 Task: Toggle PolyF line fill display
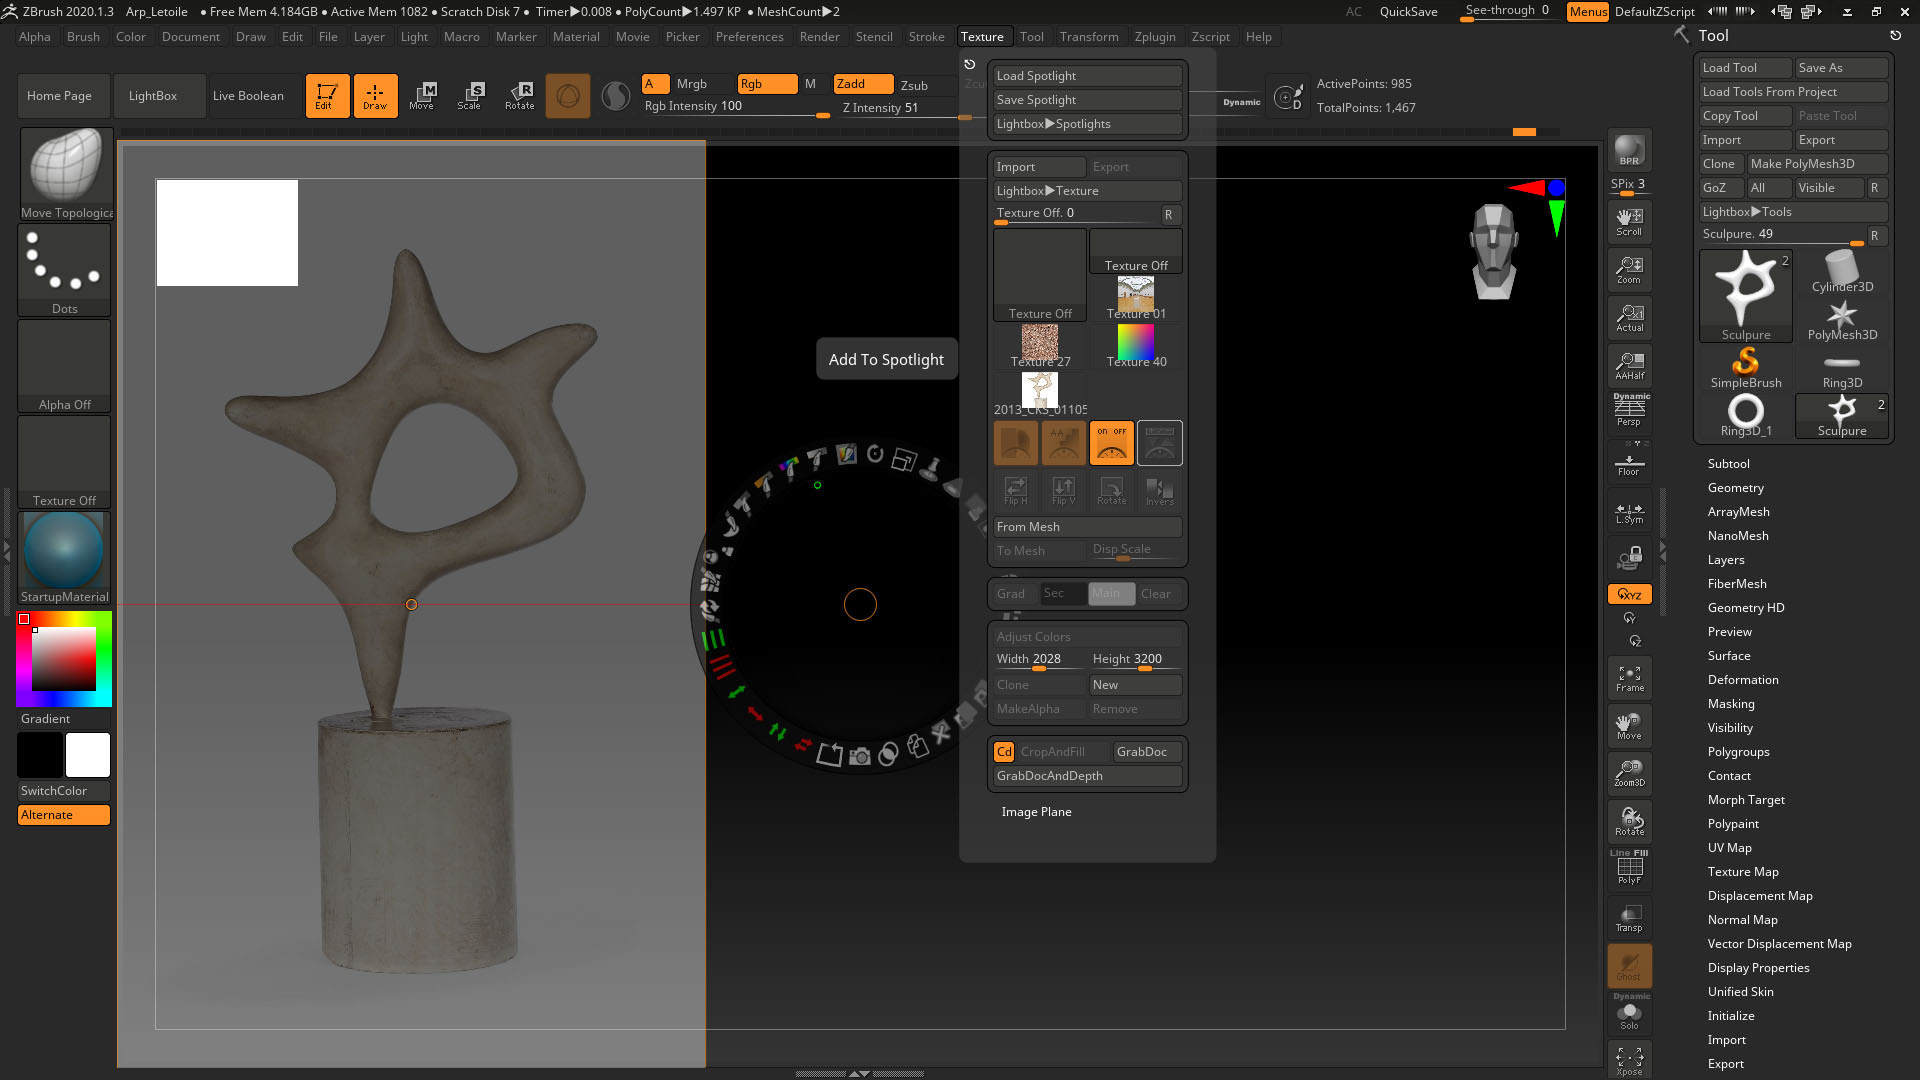coord(1629,869)
